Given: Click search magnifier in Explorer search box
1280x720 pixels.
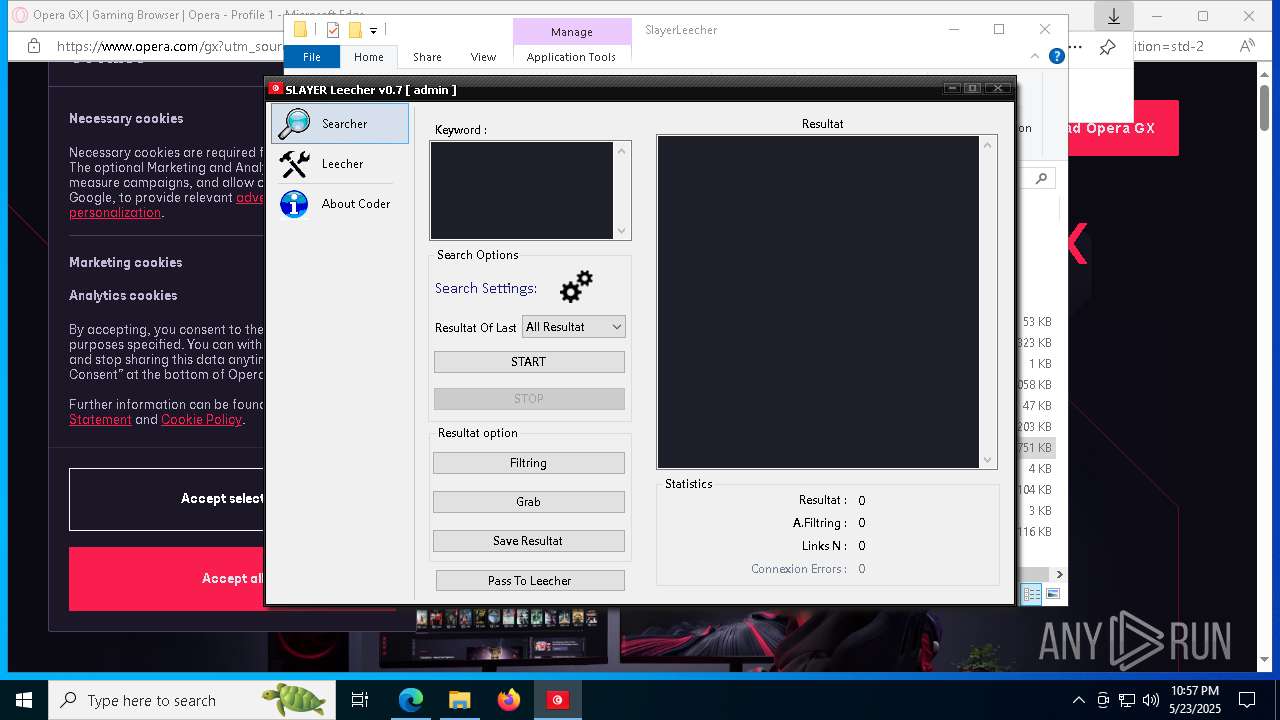Looking at the screenshot, I should click(1041, 178).
